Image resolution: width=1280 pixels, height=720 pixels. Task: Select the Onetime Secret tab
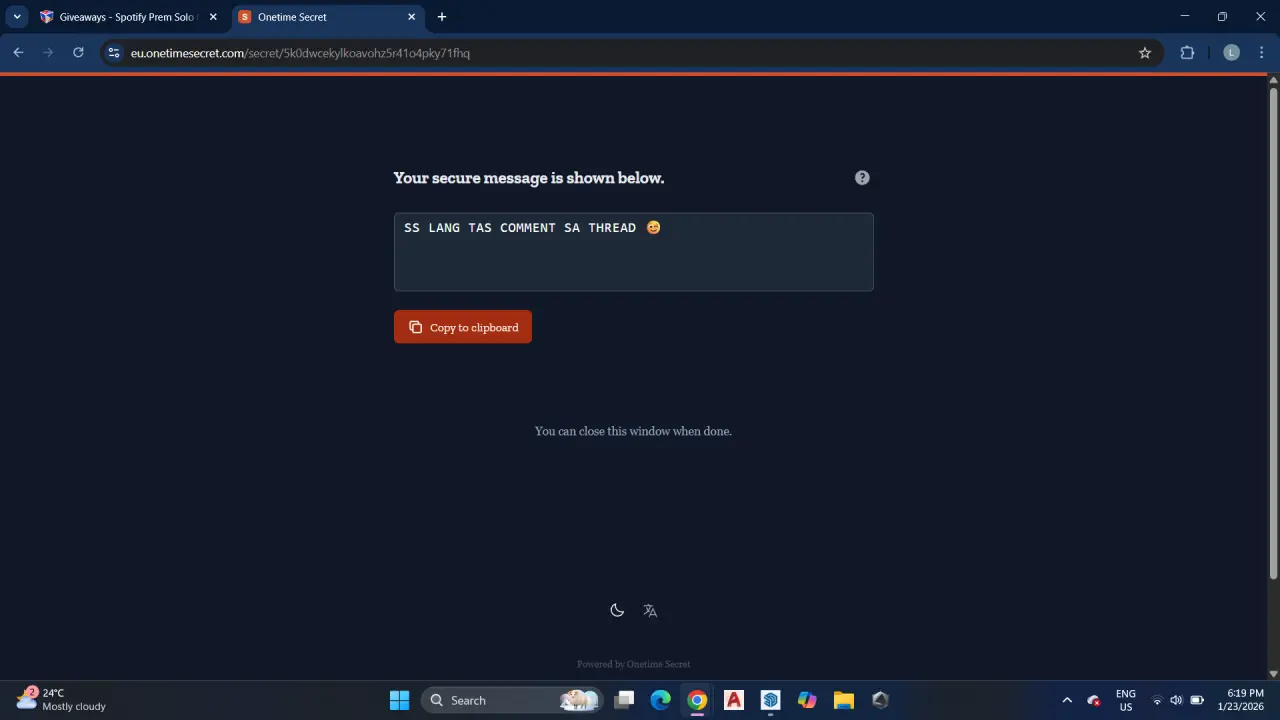coord(326,17)
